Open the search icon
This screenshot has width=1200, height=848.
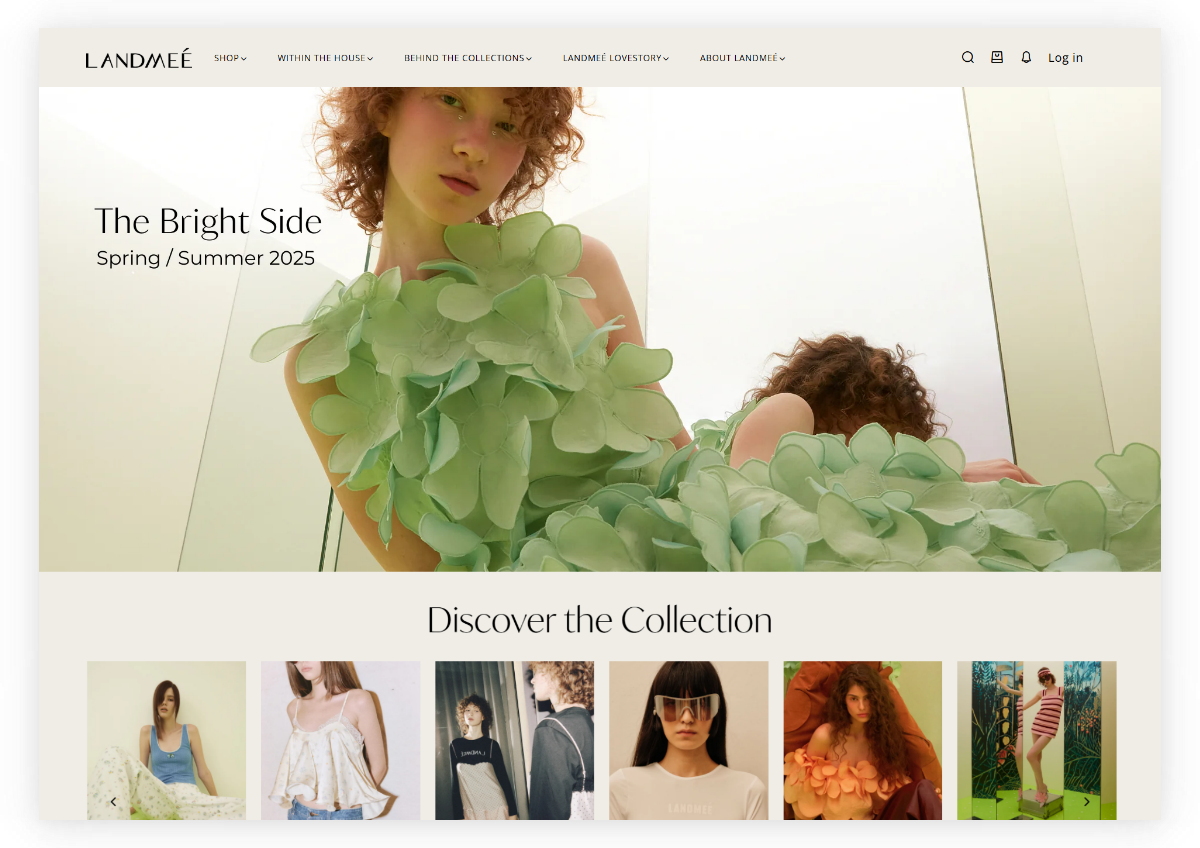[x=967, y=57]
